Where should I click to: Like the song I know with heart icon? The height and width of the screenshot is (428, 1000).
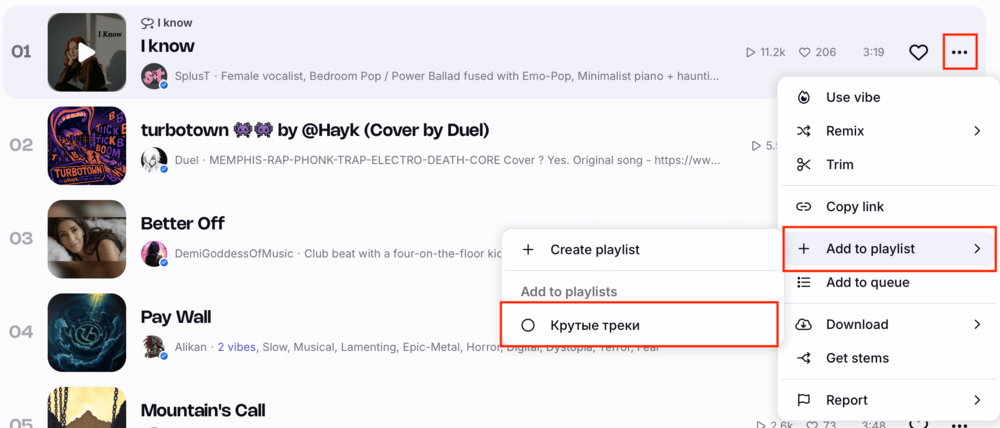(918, 52)
